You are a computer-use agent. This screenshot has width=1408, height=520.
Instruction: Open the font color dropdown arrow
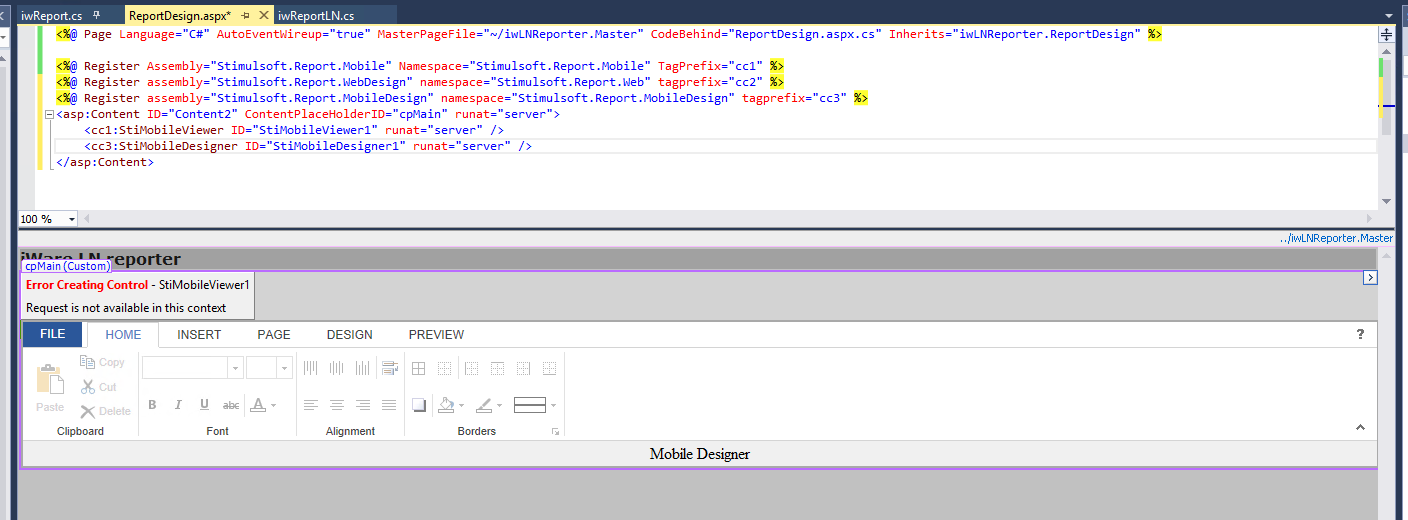273,405
